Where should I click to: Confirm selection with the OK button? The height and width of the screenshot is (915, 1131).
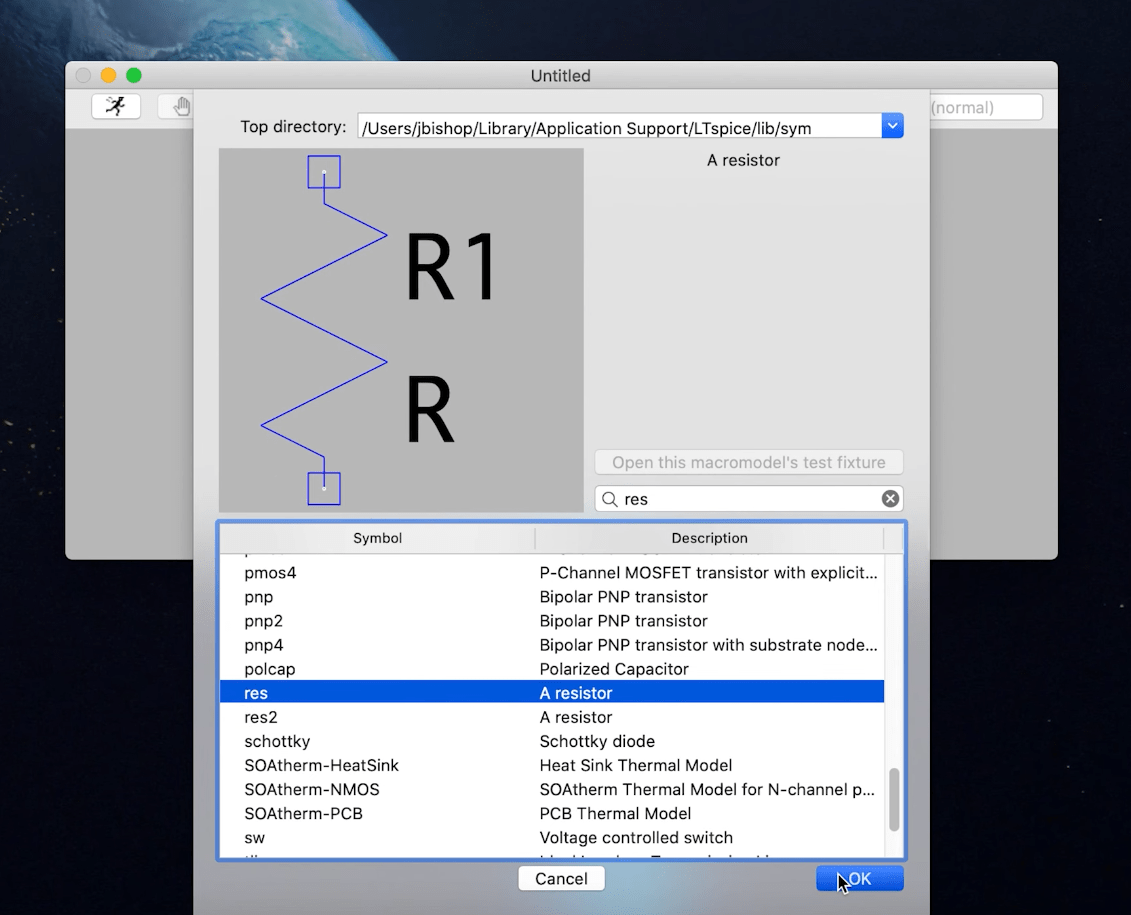coord(860,878)
